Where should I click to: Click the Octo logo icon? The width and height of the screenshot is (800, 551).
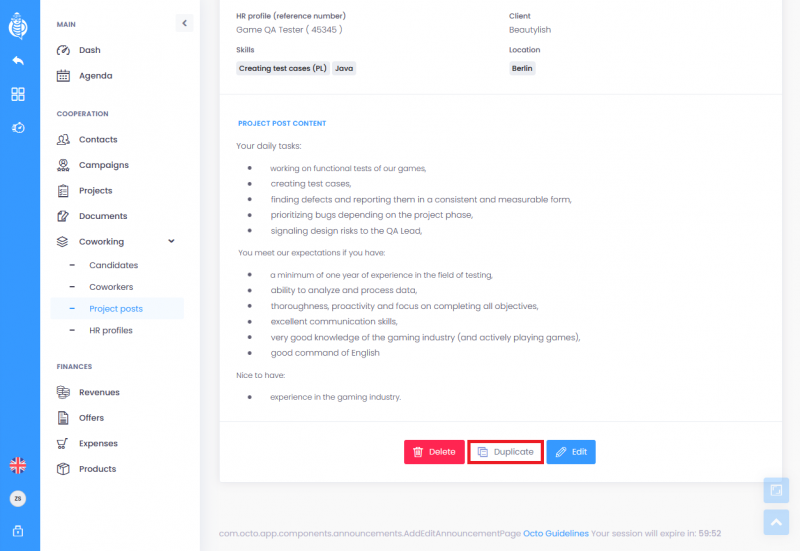pos(18,26)
